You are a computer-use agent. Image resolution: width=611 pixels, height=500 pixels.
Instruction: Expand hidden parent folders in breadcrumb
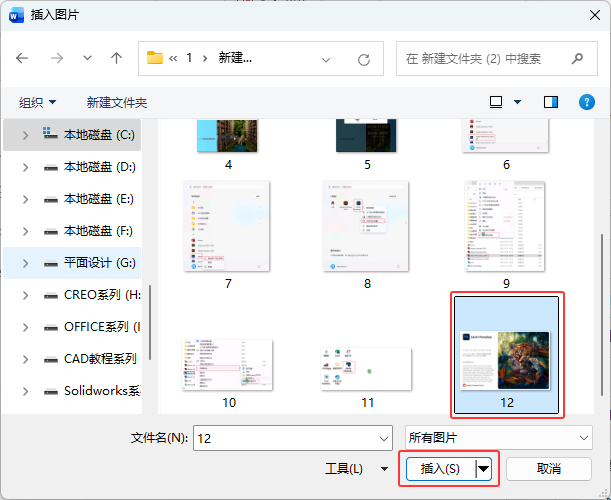click(173, 58)
